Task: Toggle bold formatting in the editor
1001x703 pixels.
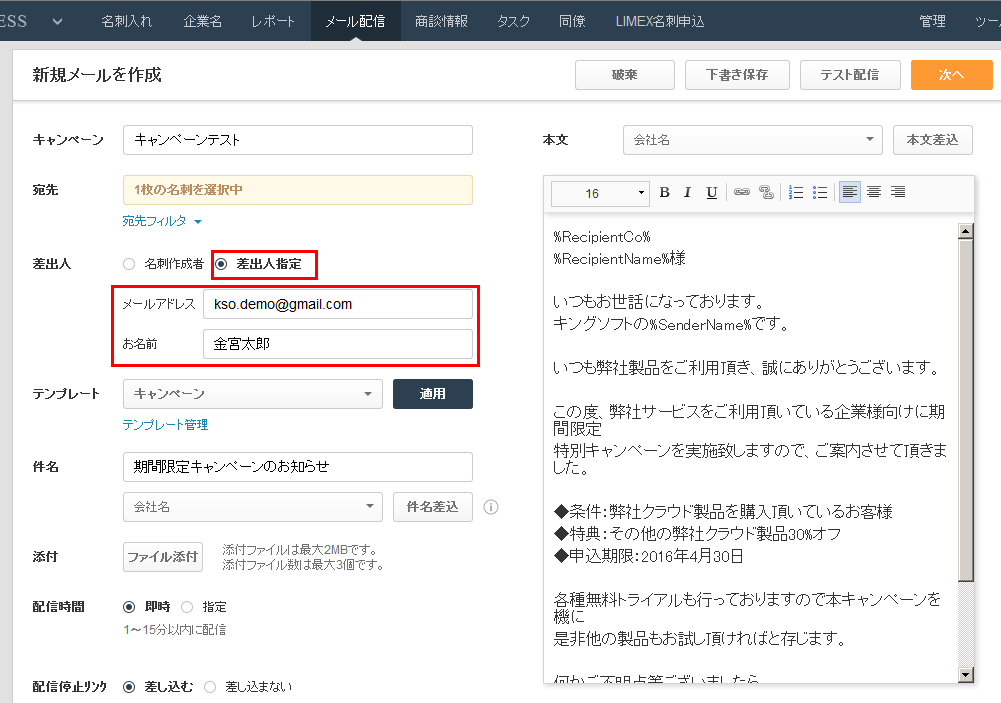Action: coord(664,193)
